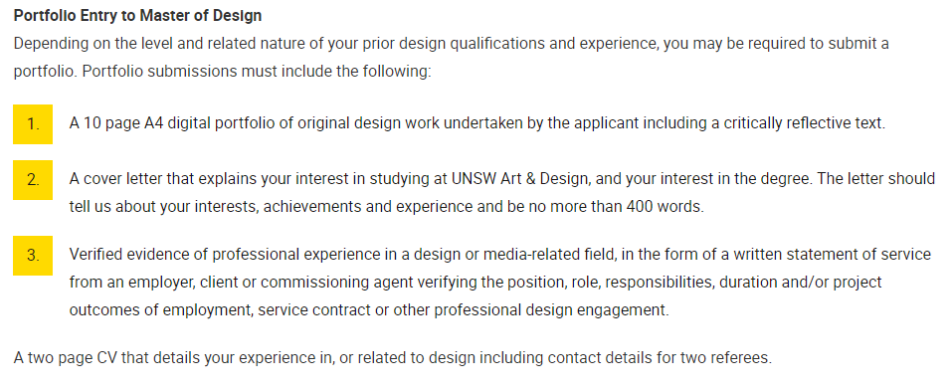Click the yellow number 3 badge

click(33, 256)
